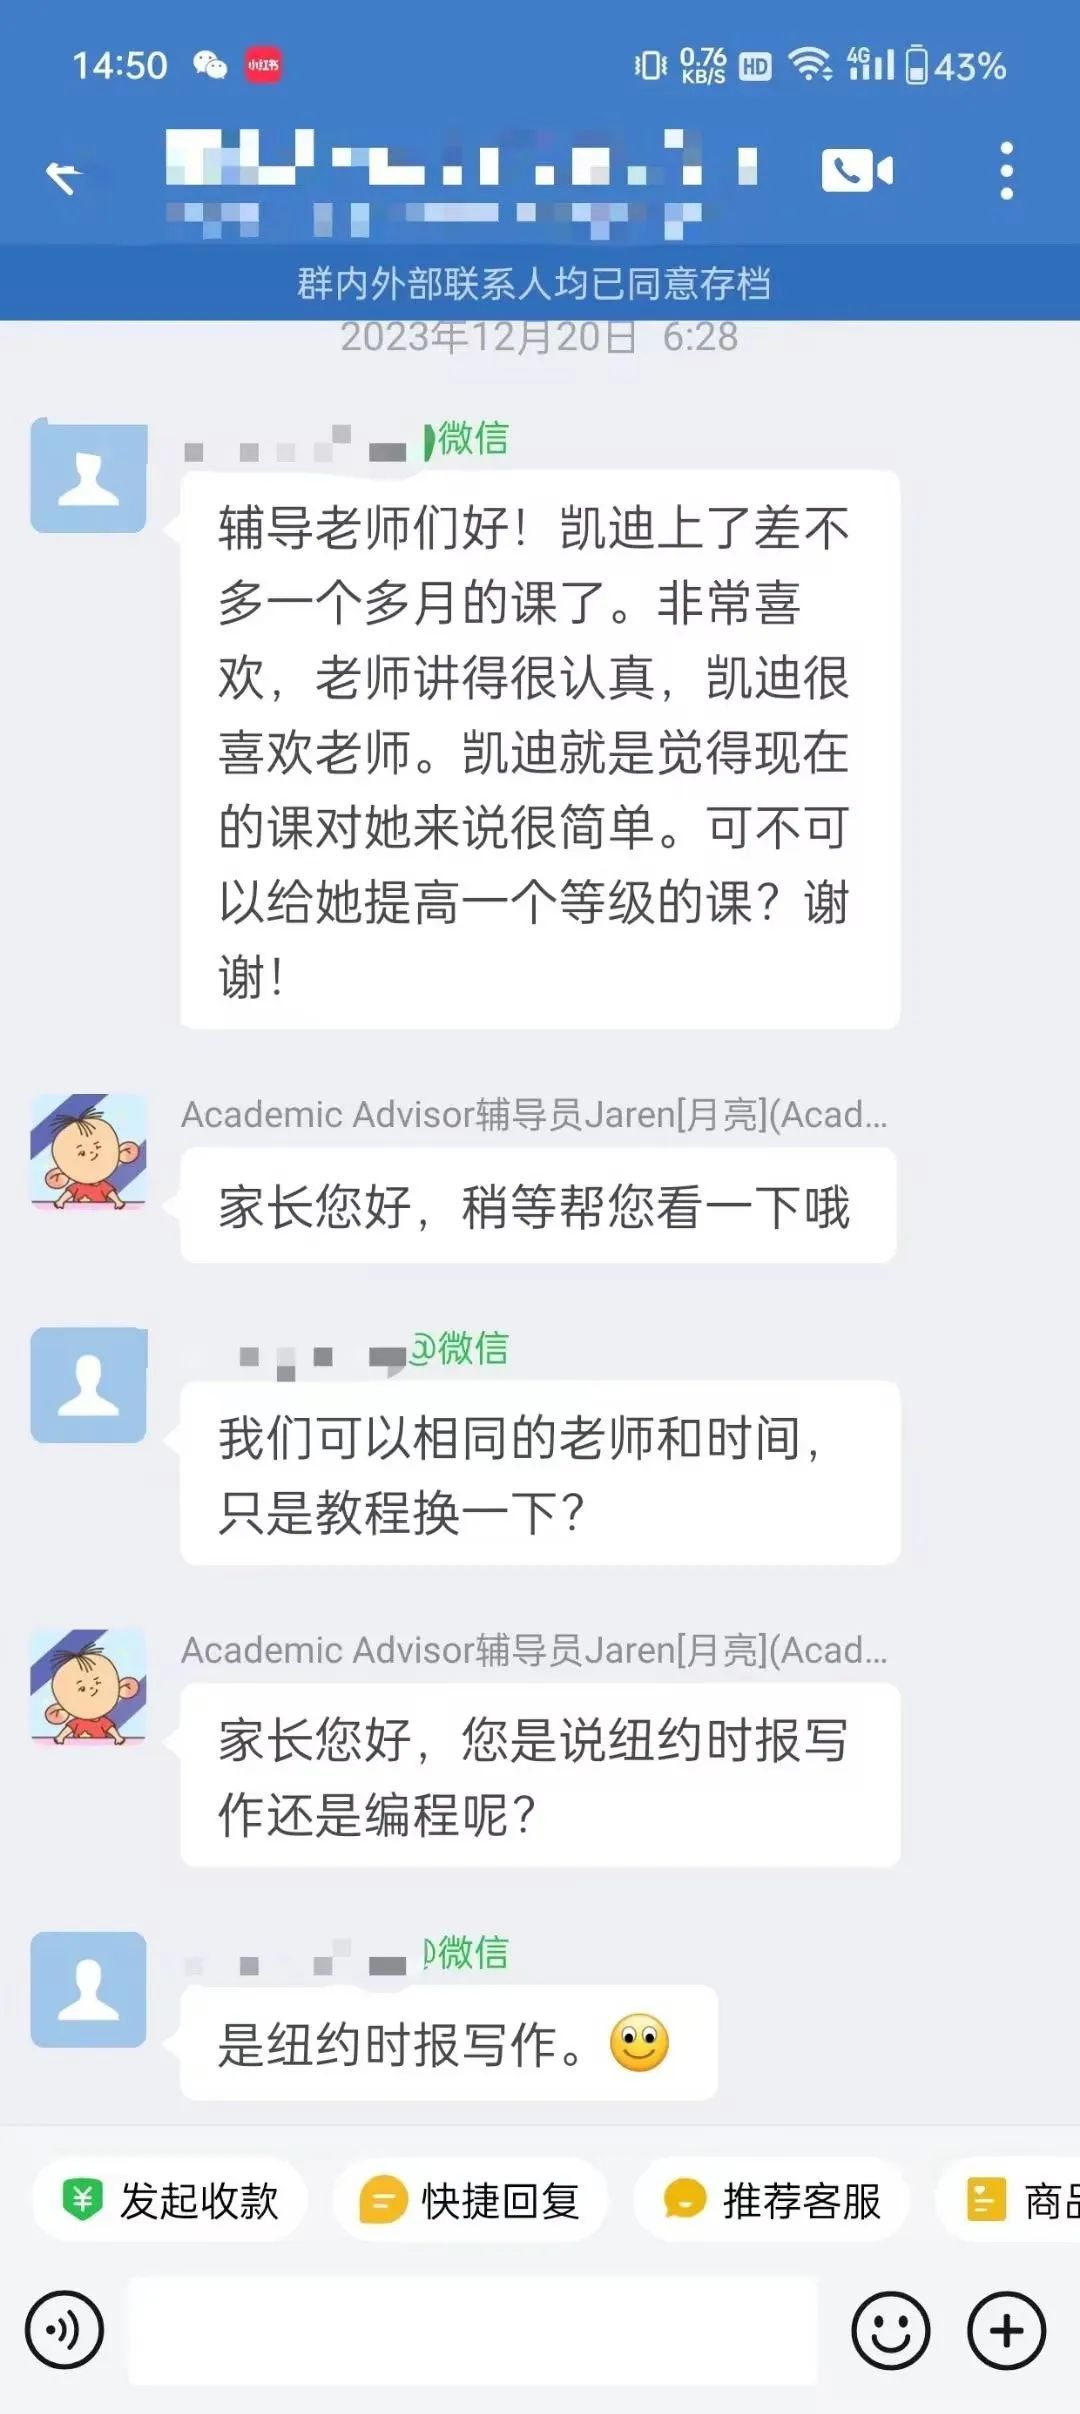Tap the 发起收款 payment shortcut
The height and width of the screenshot is (2414, 1080).
pos(170,2200)
